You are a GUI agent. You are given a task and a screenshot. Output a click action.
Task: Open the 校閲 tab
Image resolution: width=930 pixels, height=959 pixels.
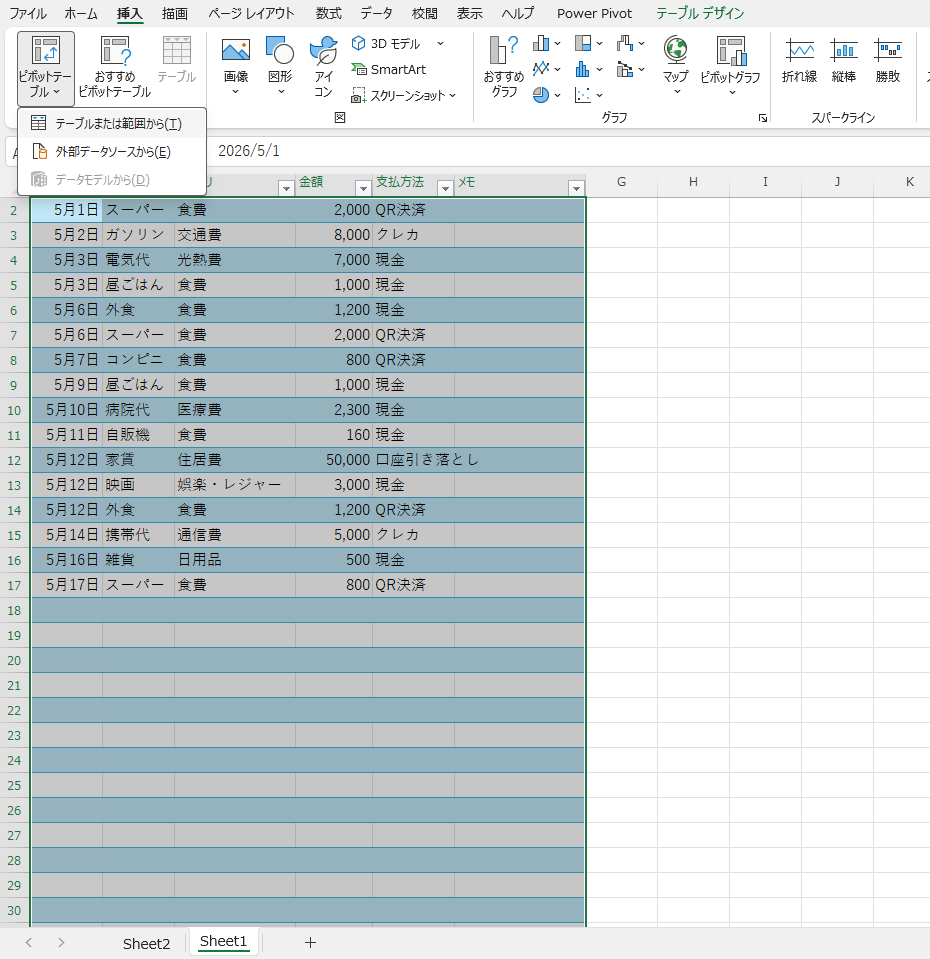[x=424, y=13]
